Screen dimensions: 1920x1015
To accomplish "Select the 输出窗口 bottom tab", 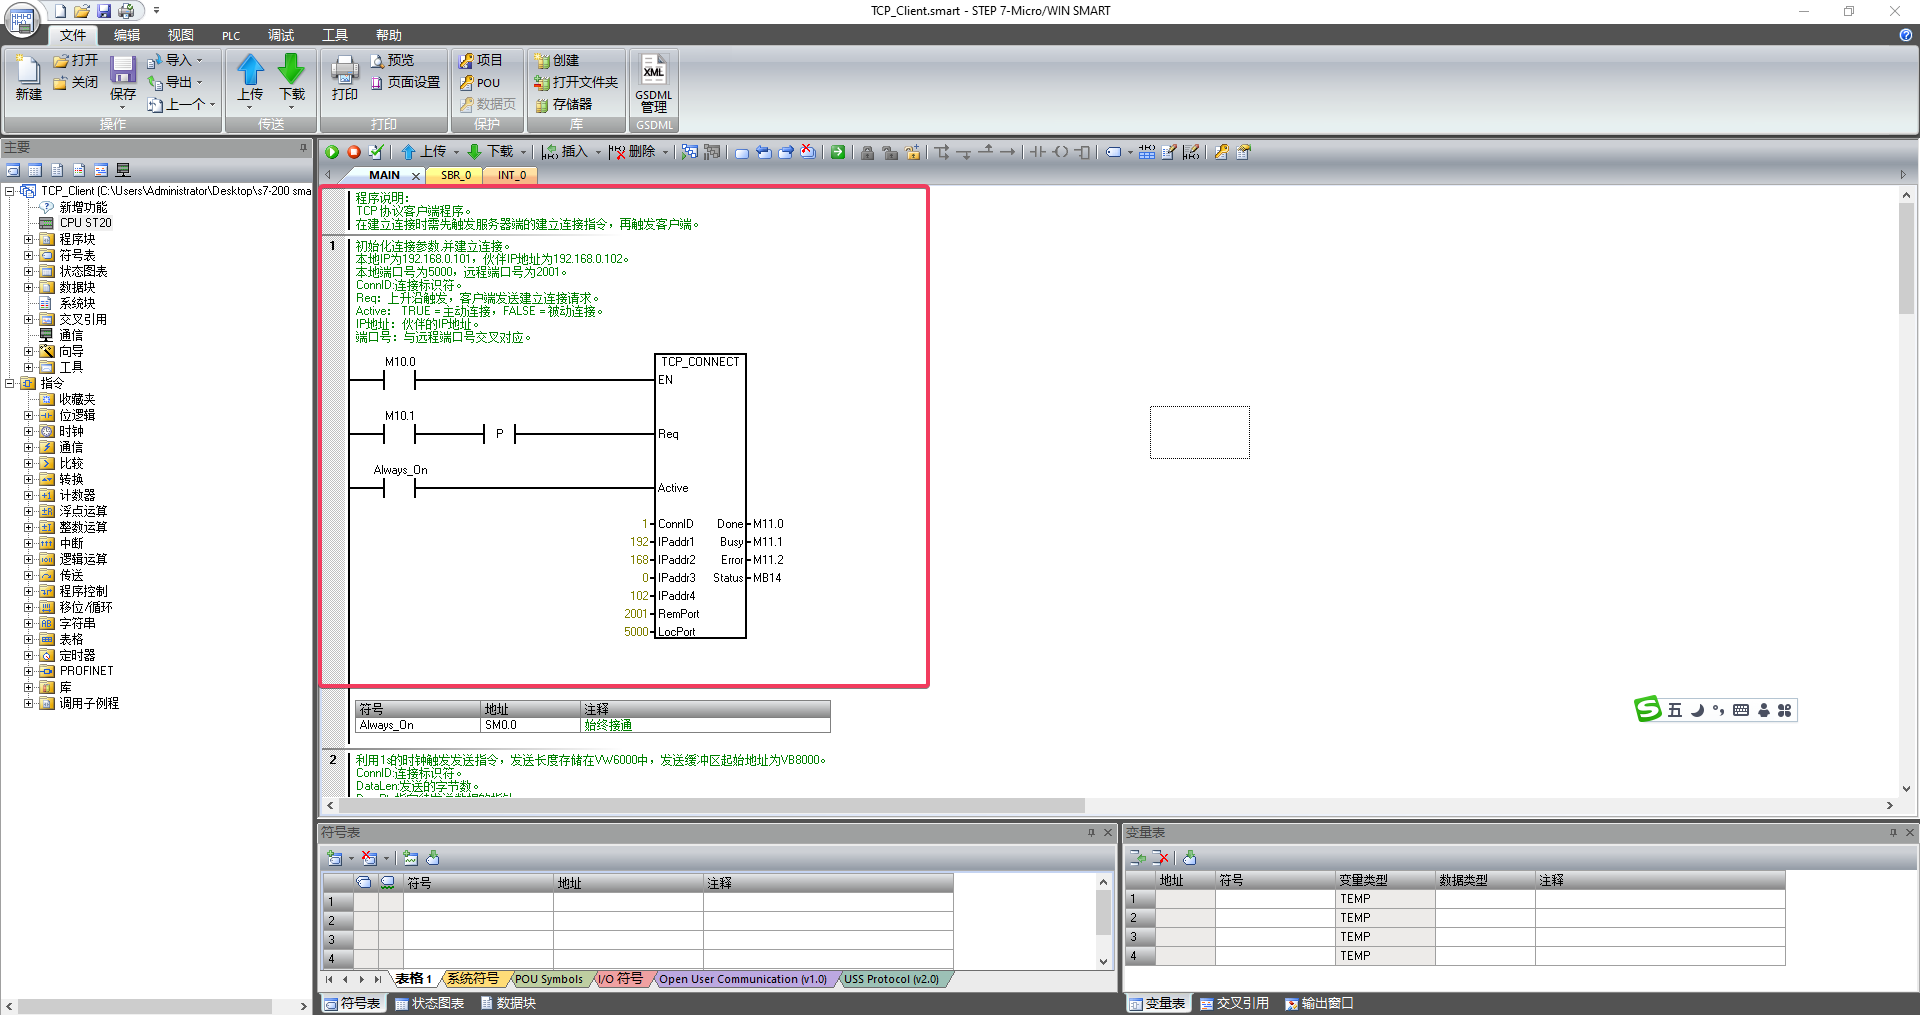I will pyautogui.click(x=1318, y=1003).
